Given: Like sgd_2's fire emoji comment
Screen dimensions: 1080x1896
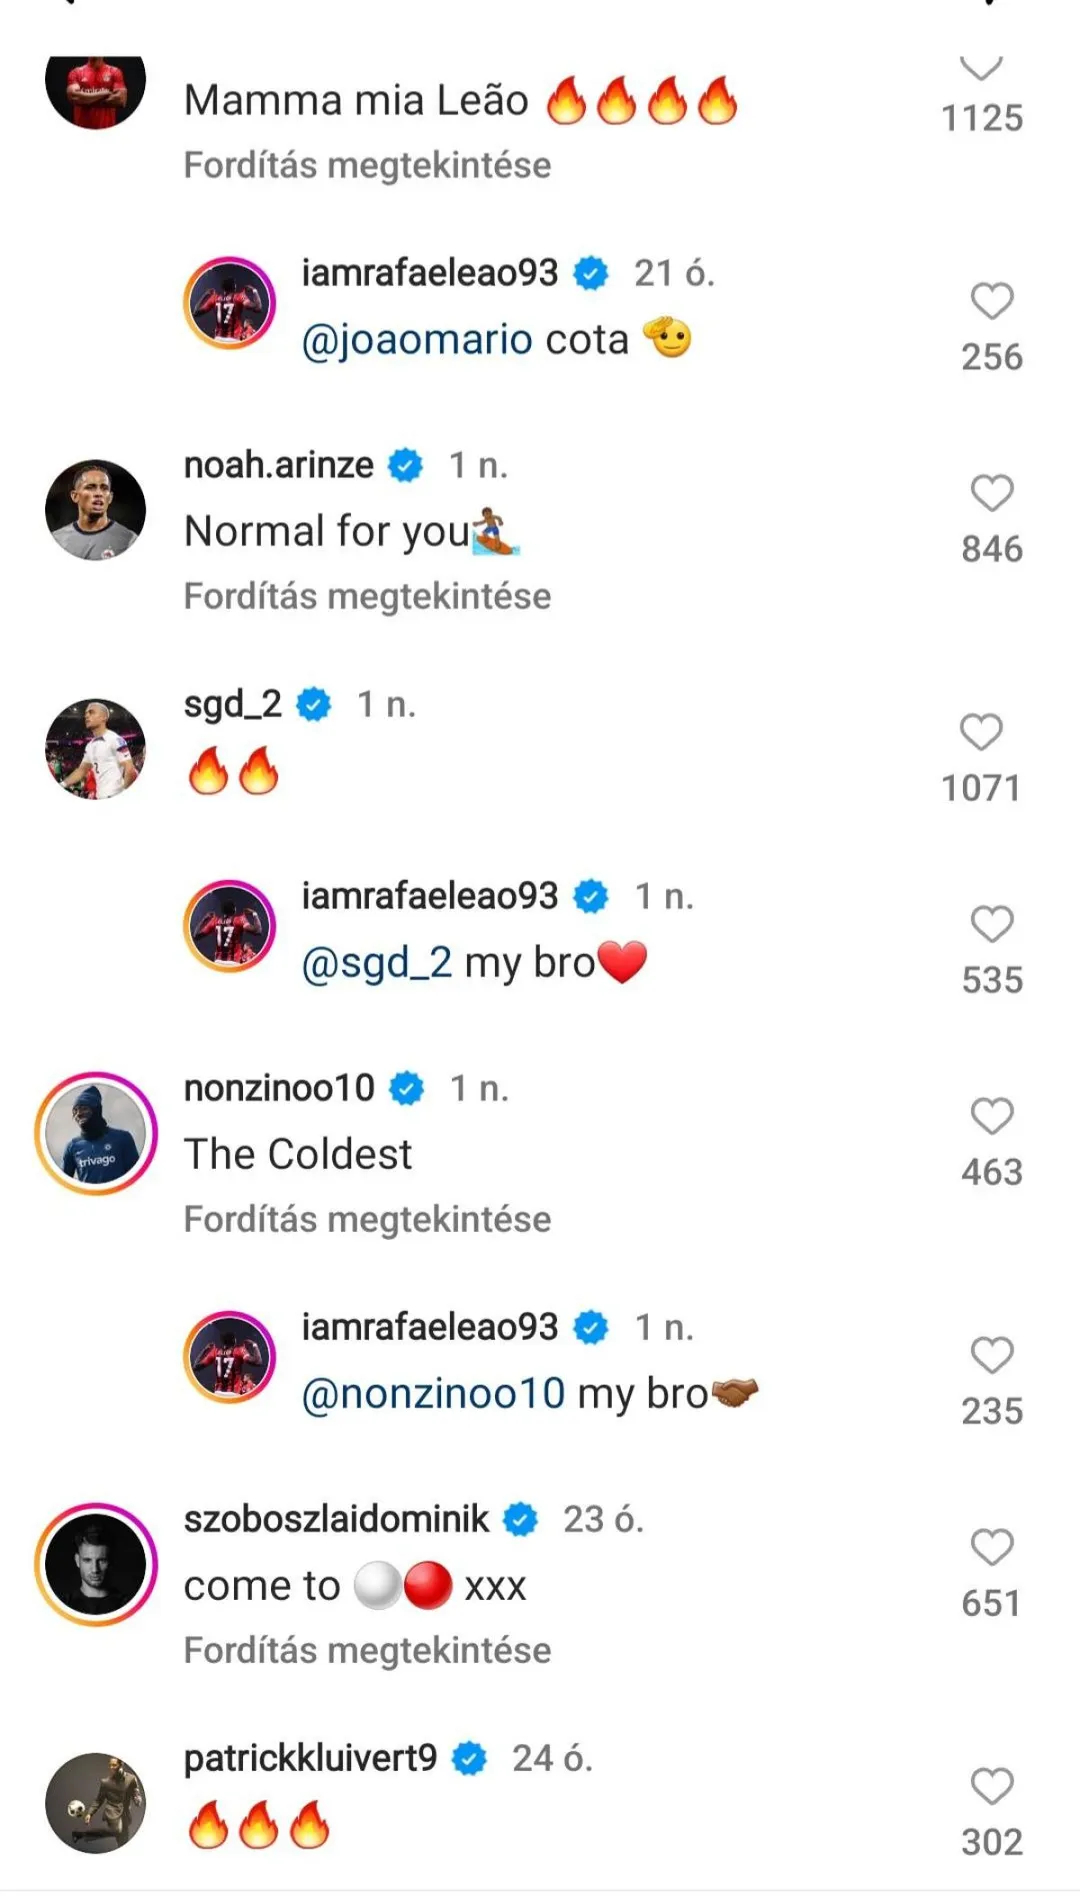Looking at the screenshot, I should 980,733.
